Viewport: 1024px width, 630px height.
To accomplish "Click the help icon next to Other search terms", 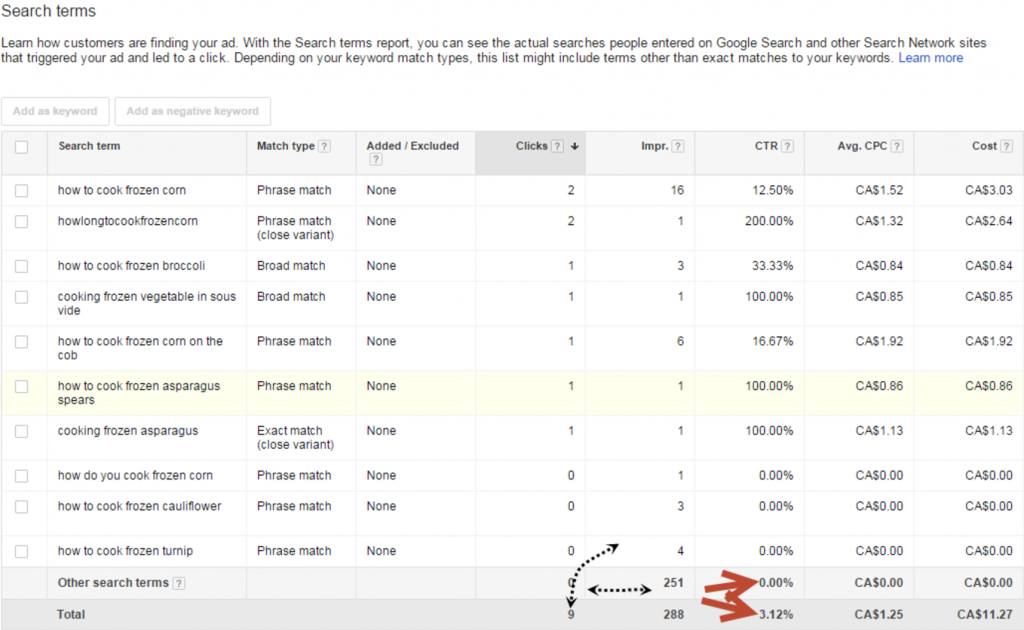I will (x=178, y=583).
